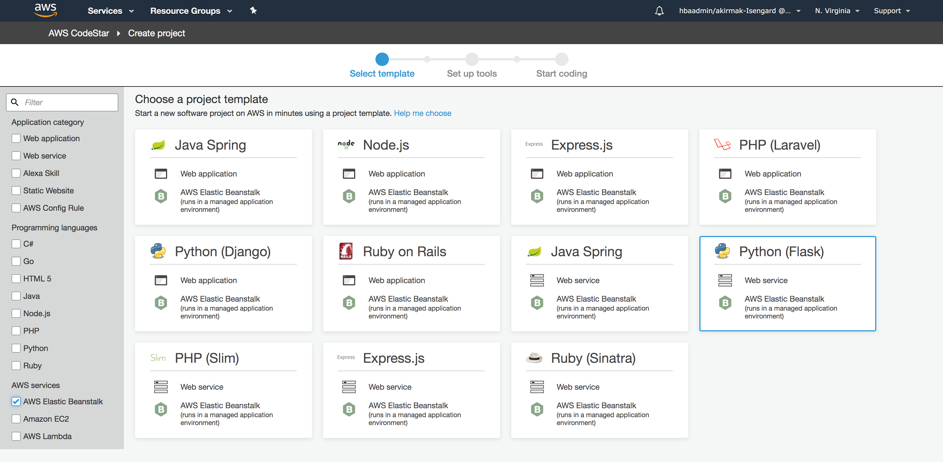Click the pin shortcut star icon
943x462 pixels.
[253, 11]
